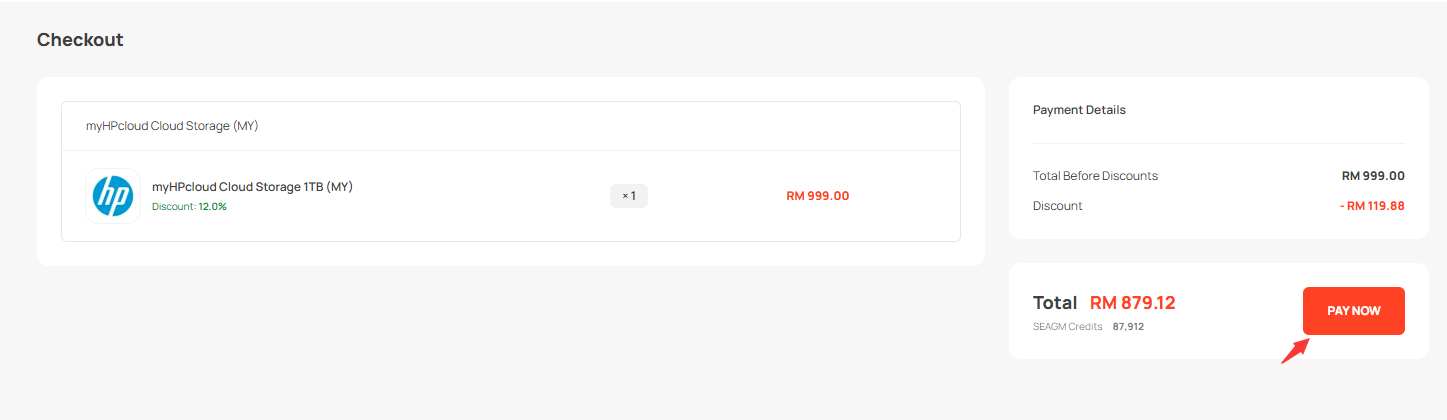Click the RM 879.12 total amount
Image resolution: width=1447 pixels, height=420 pixels.
[x=1132, y=303]
